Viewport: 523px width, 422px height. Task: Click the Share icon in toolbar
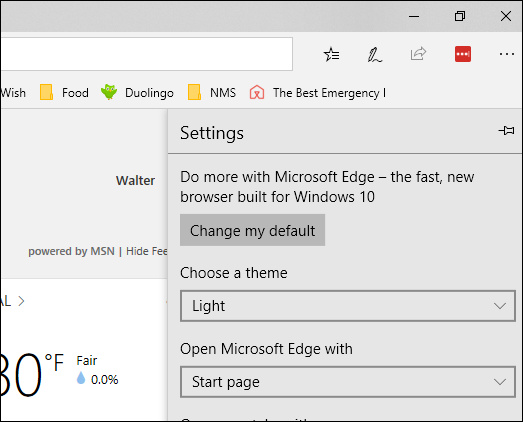[418, 54]
